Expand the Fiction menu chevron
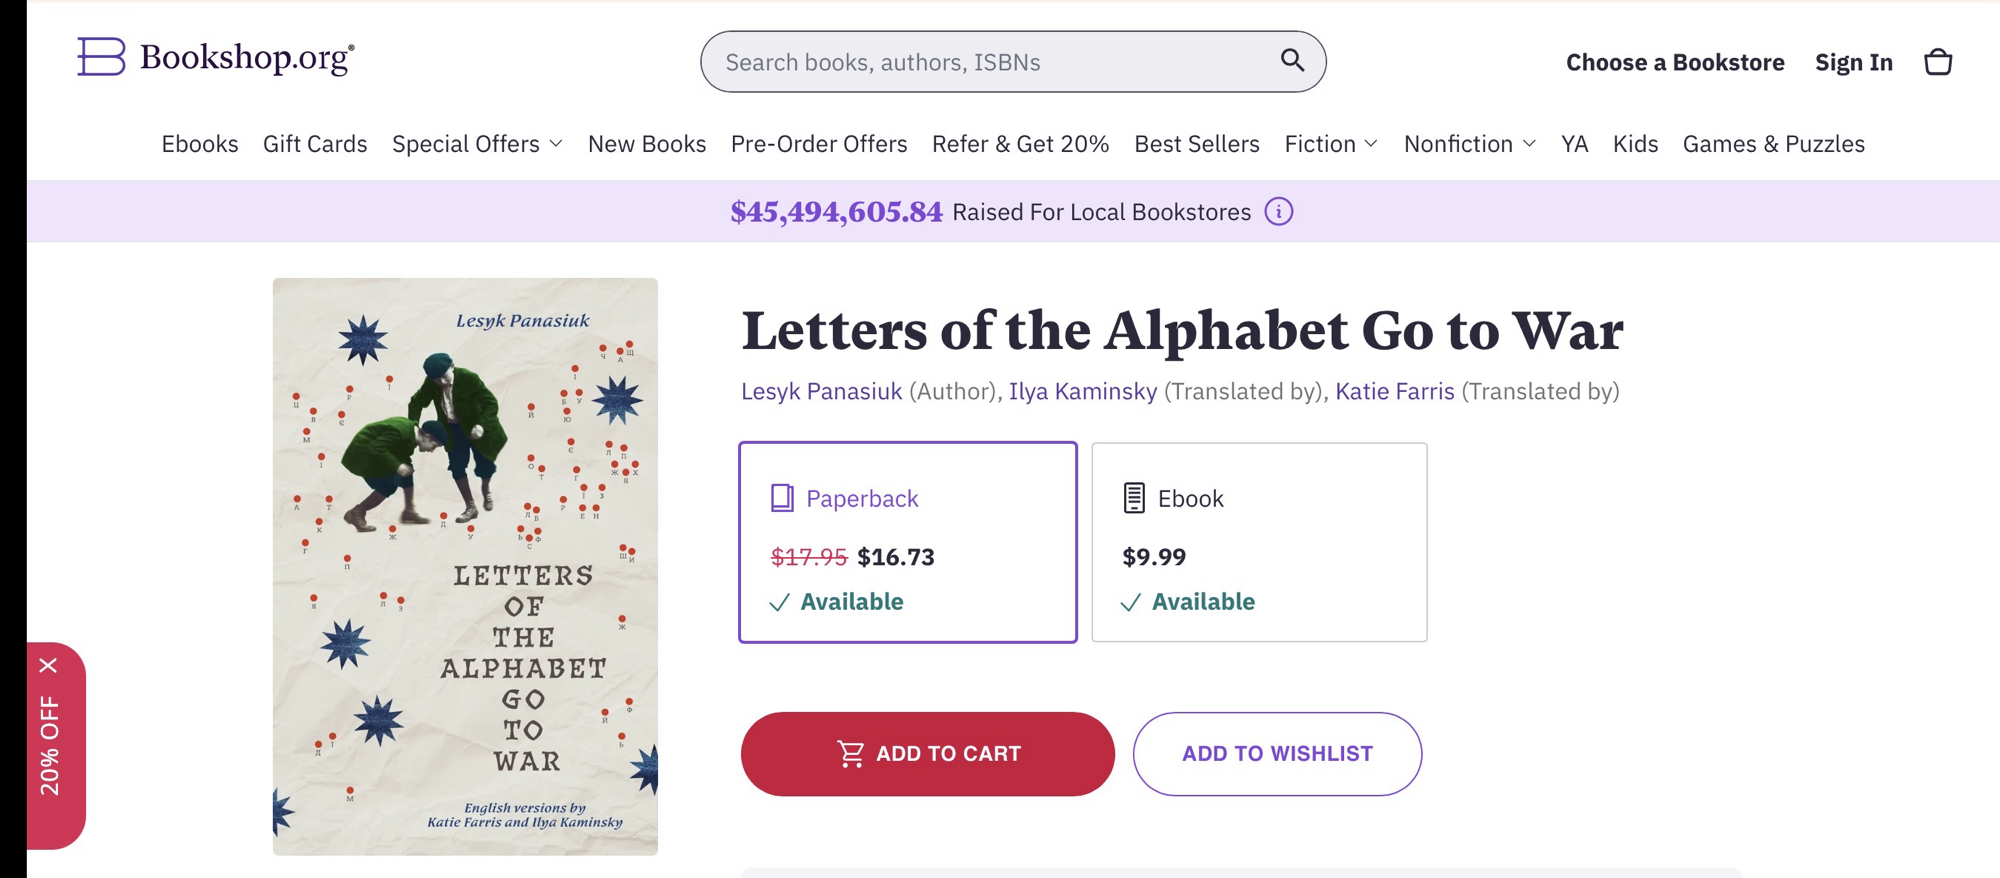Screen dimensions: 2000x878 pos(1371,144)
